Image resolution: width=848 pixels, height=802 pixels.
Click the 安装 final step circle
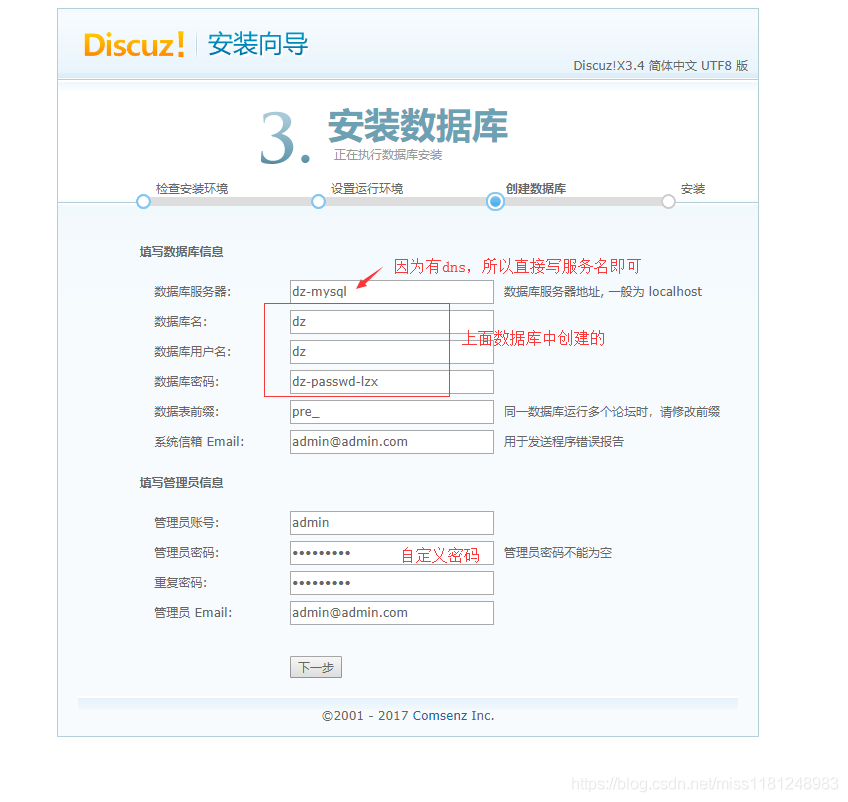[668, 202]
